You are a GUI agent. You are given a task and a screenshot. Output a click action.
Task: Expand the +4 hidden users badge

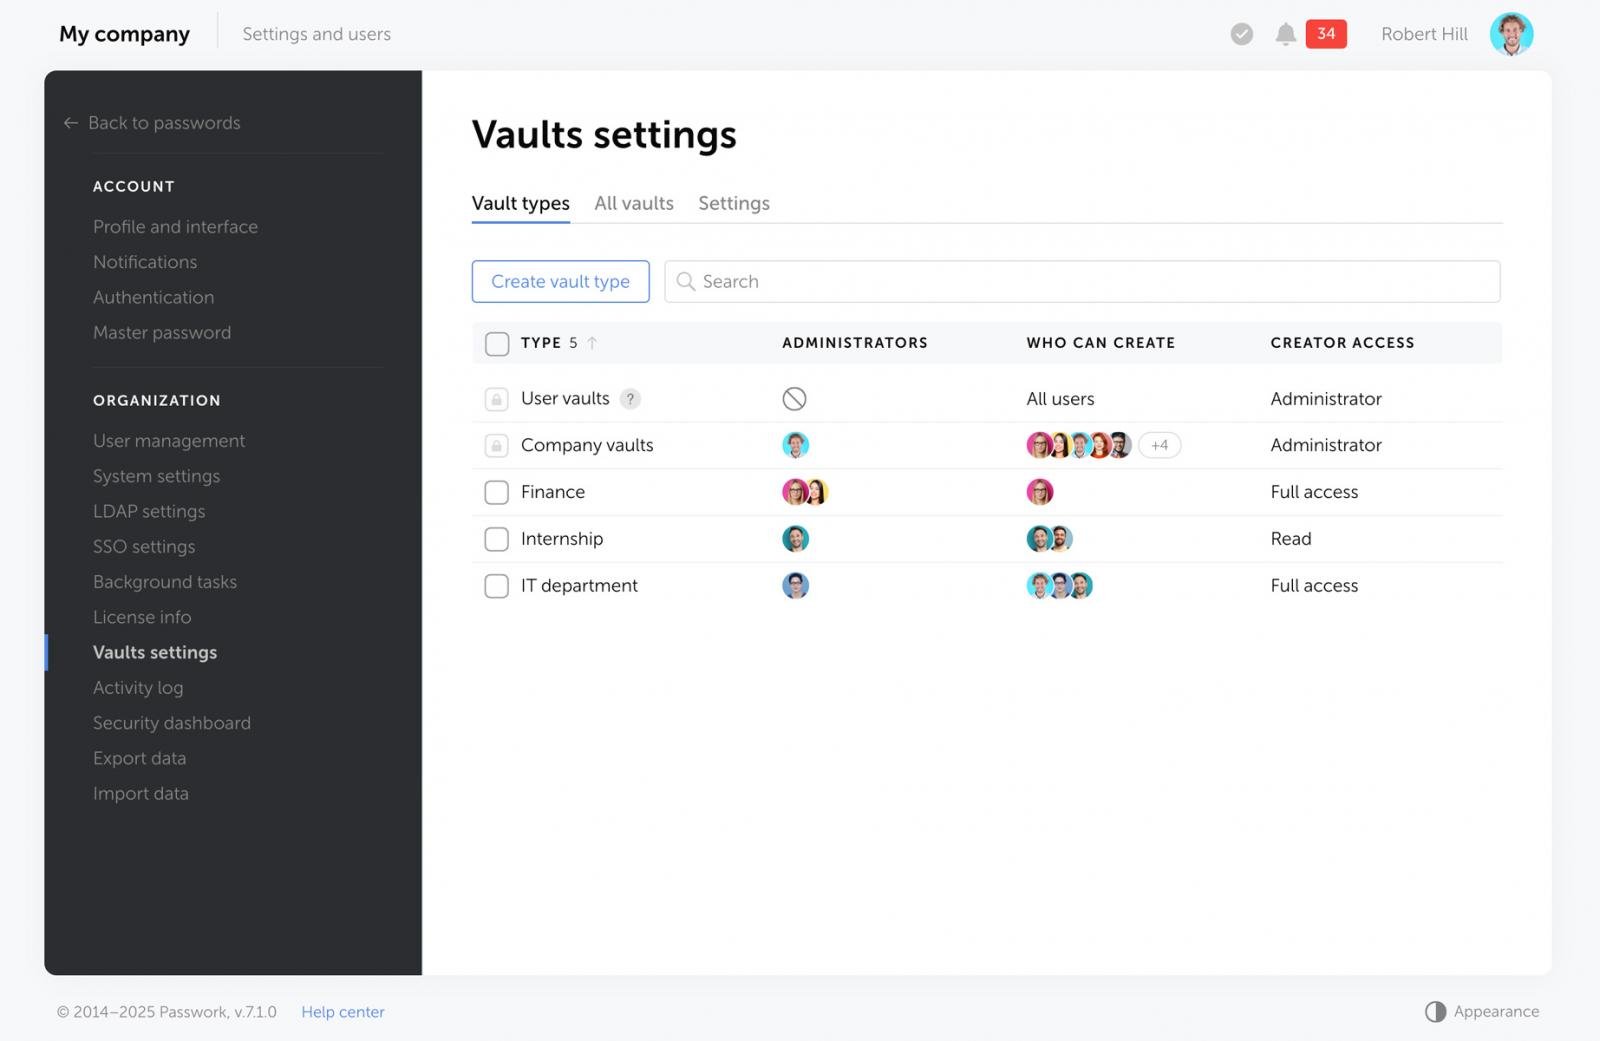1159,445
